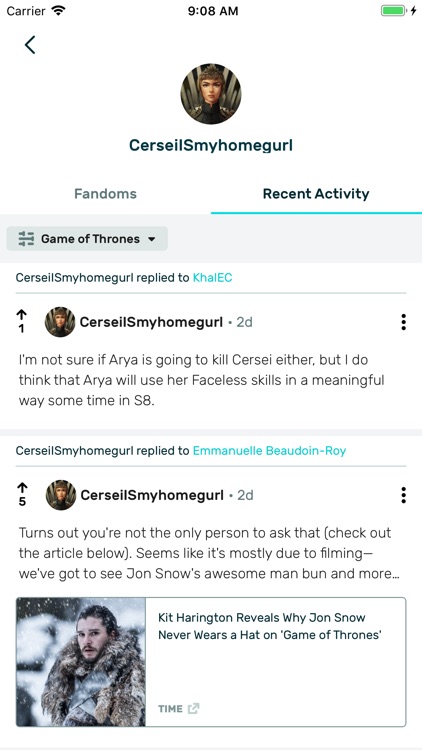Open the Jon Snow article thumbnail image
The height and width of the screenshot is (750, 422).
[81, 662]
